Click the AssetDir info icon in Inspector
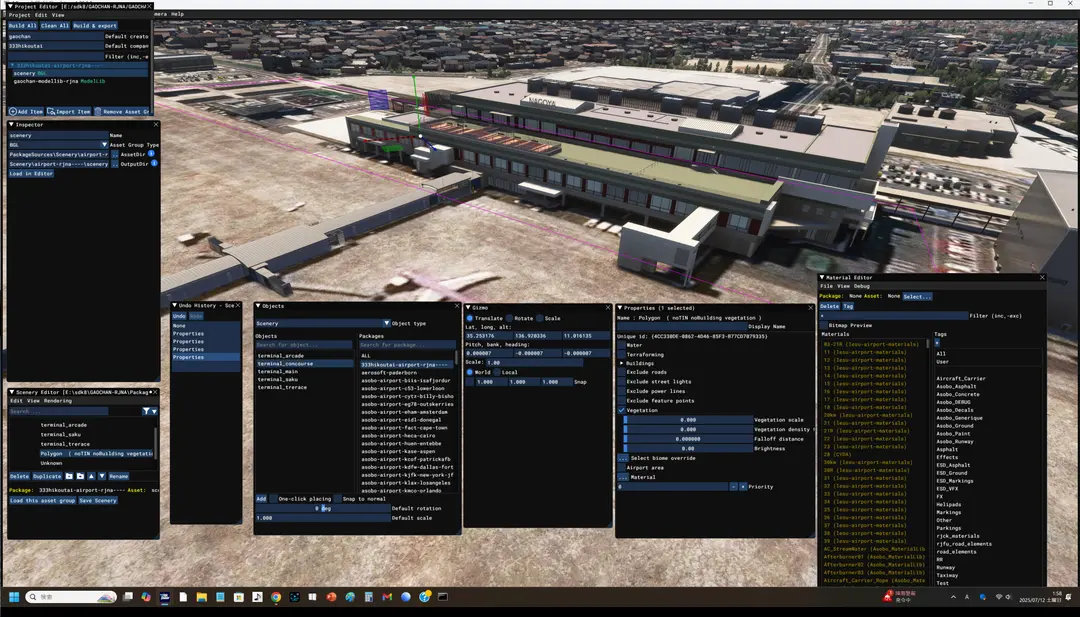 tap(152, 154)
